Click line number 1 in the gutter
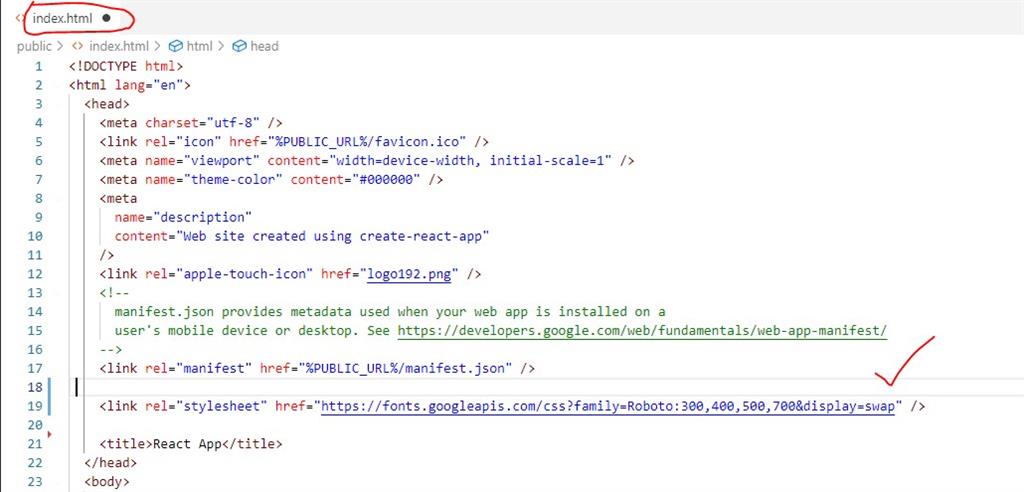The height and width of the screenshot is (492, 1024). pos(39,66)
